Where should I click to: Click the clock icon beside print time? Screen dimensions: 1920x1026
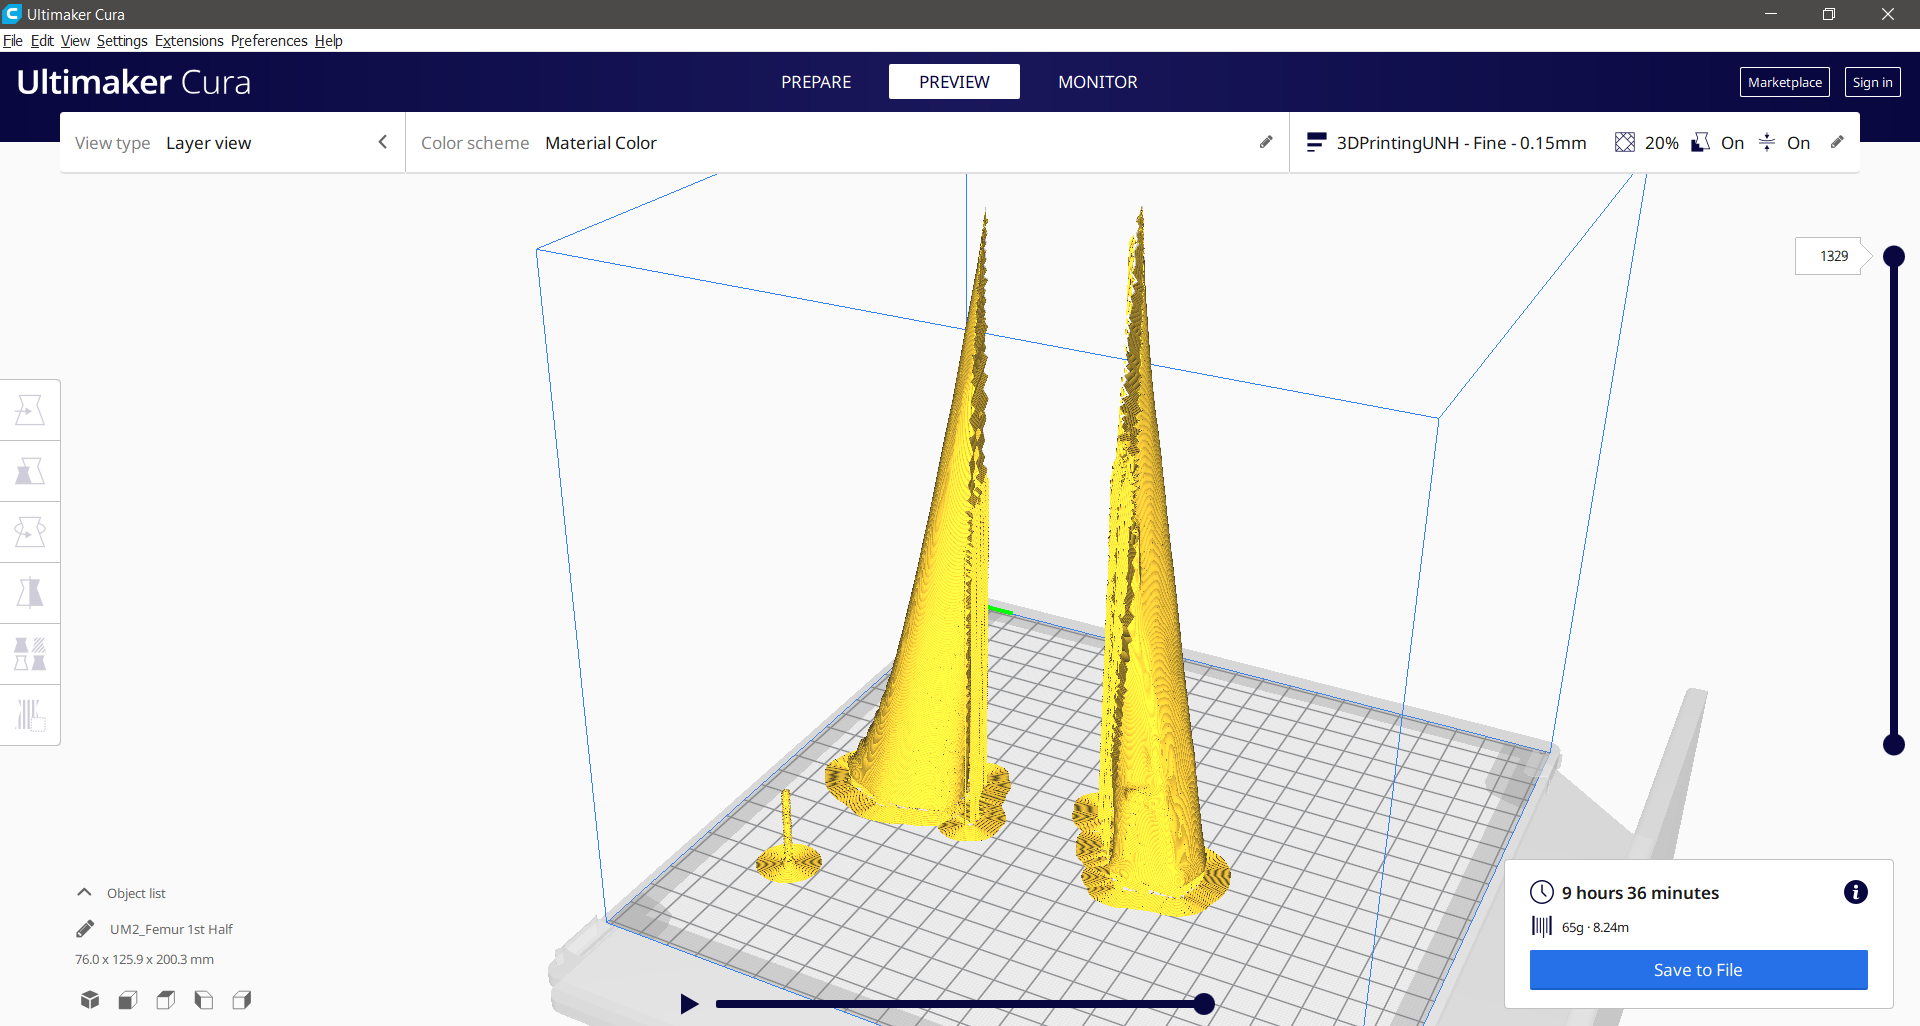tap(1542, 892)
